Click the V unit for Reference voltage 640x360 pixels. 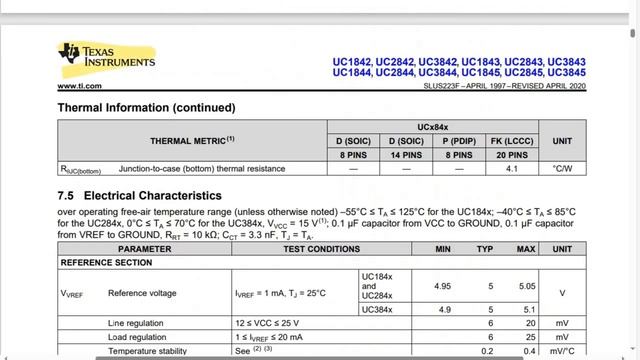(562, 293)
